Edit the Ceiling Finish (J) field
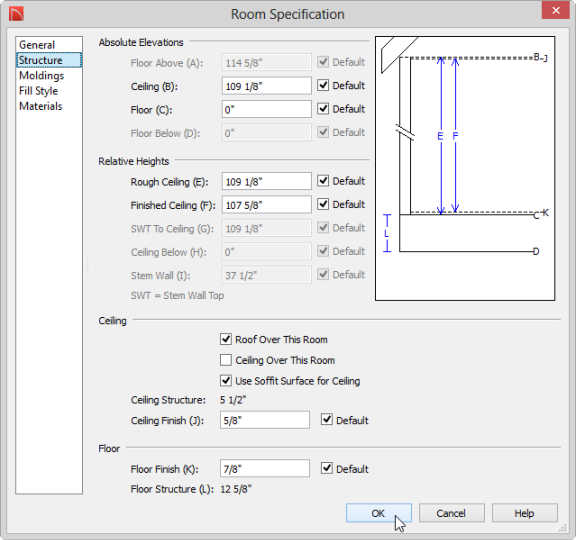Screen dimensions: 576x540 pos(265,420)
